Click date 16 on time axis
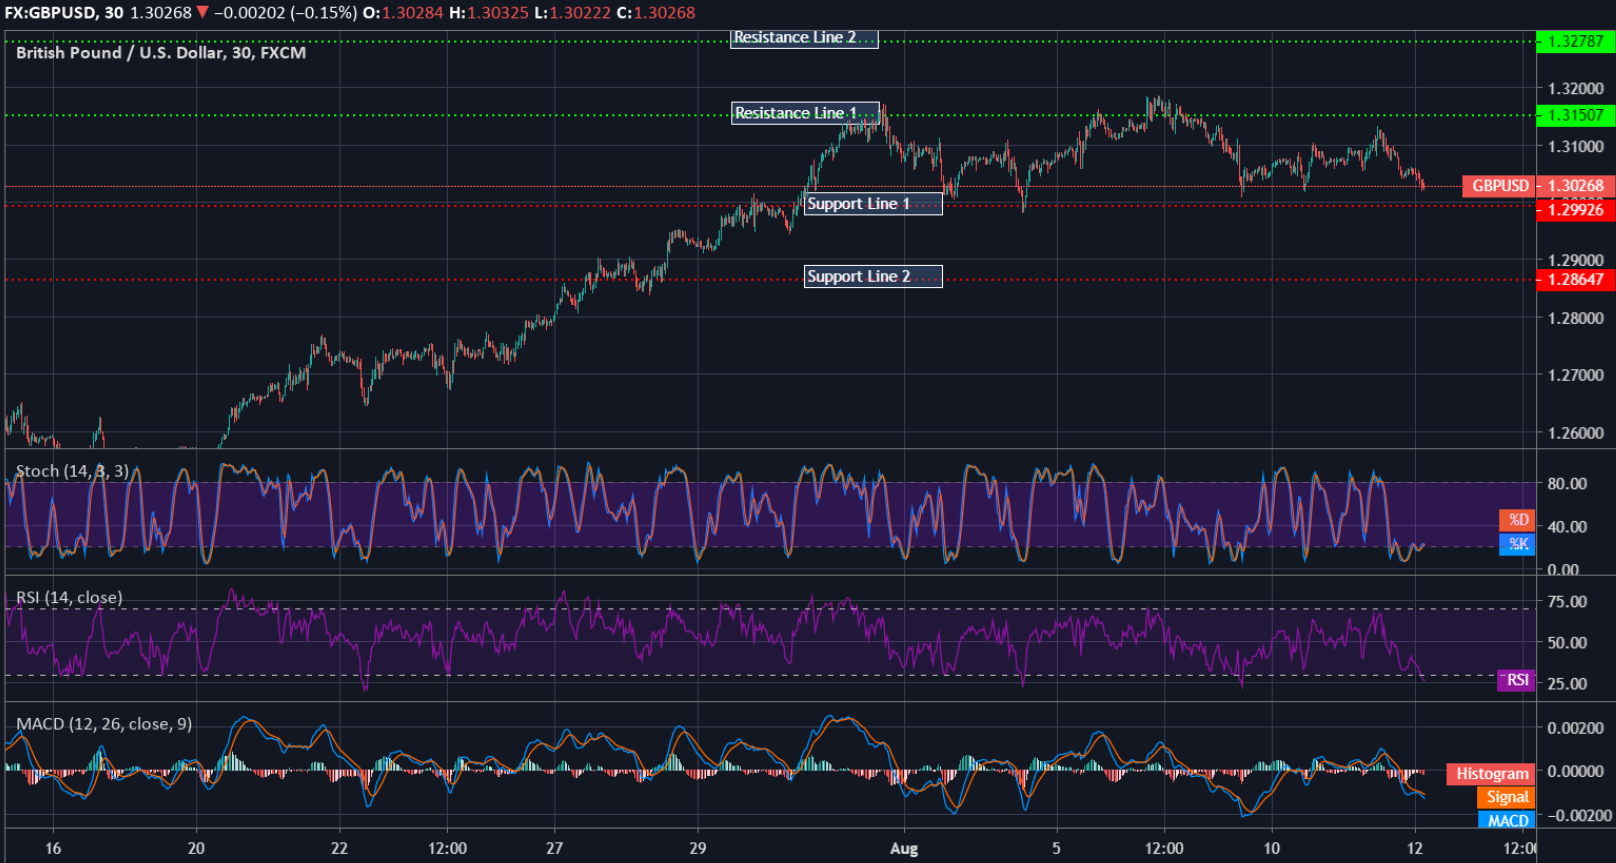 click(53, 849)
